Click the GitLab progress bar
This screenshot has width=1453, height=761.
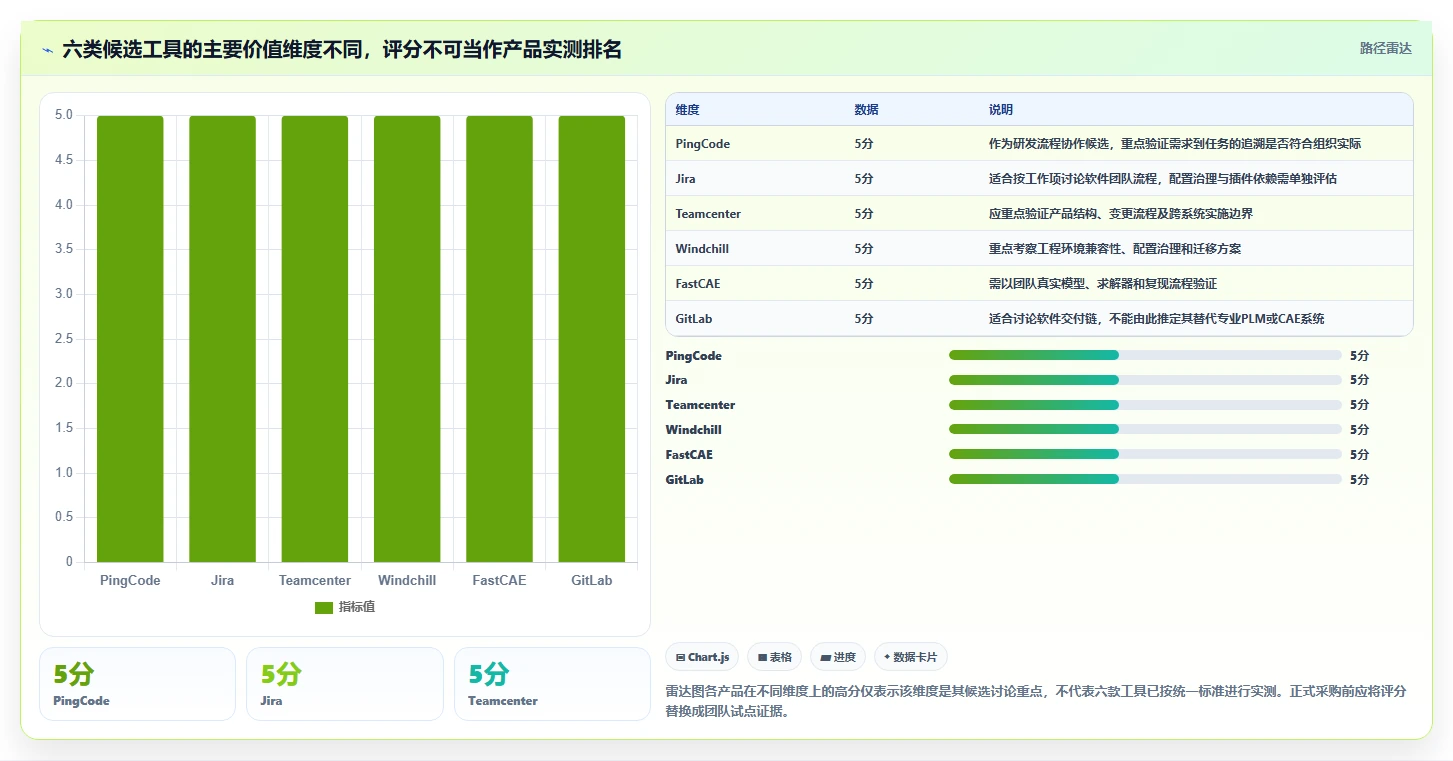1145,479
